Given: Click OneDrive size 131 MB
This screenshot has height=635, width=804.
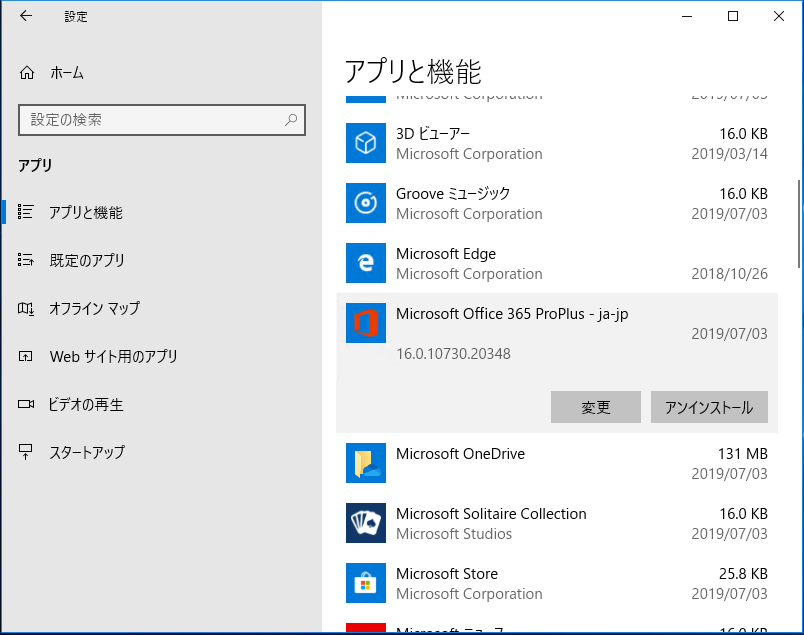Looking at the screenshot, I should point(742,454).
